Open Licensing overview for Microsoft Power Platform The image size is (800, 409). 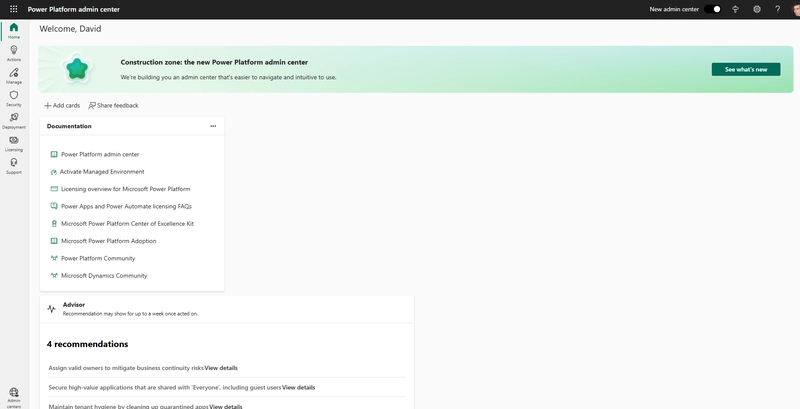click(x=126, y=189)
